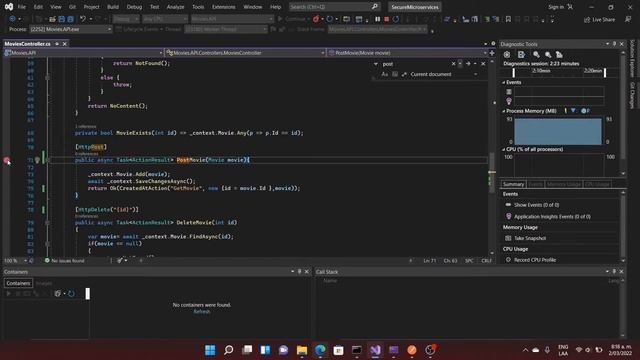Screen dimensions: 640x360
Task: Click the export report icon in Diagnostic Tools
Action: 521,54
